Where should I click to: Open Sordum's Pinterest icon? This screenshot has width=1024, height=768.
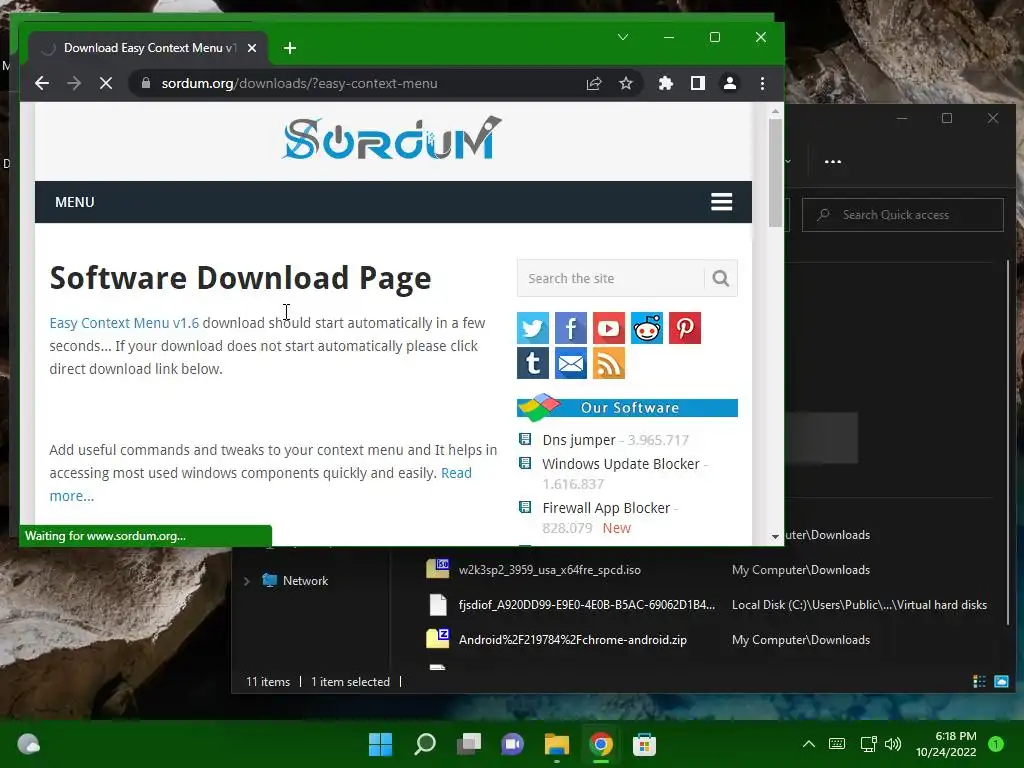[684, 328]
